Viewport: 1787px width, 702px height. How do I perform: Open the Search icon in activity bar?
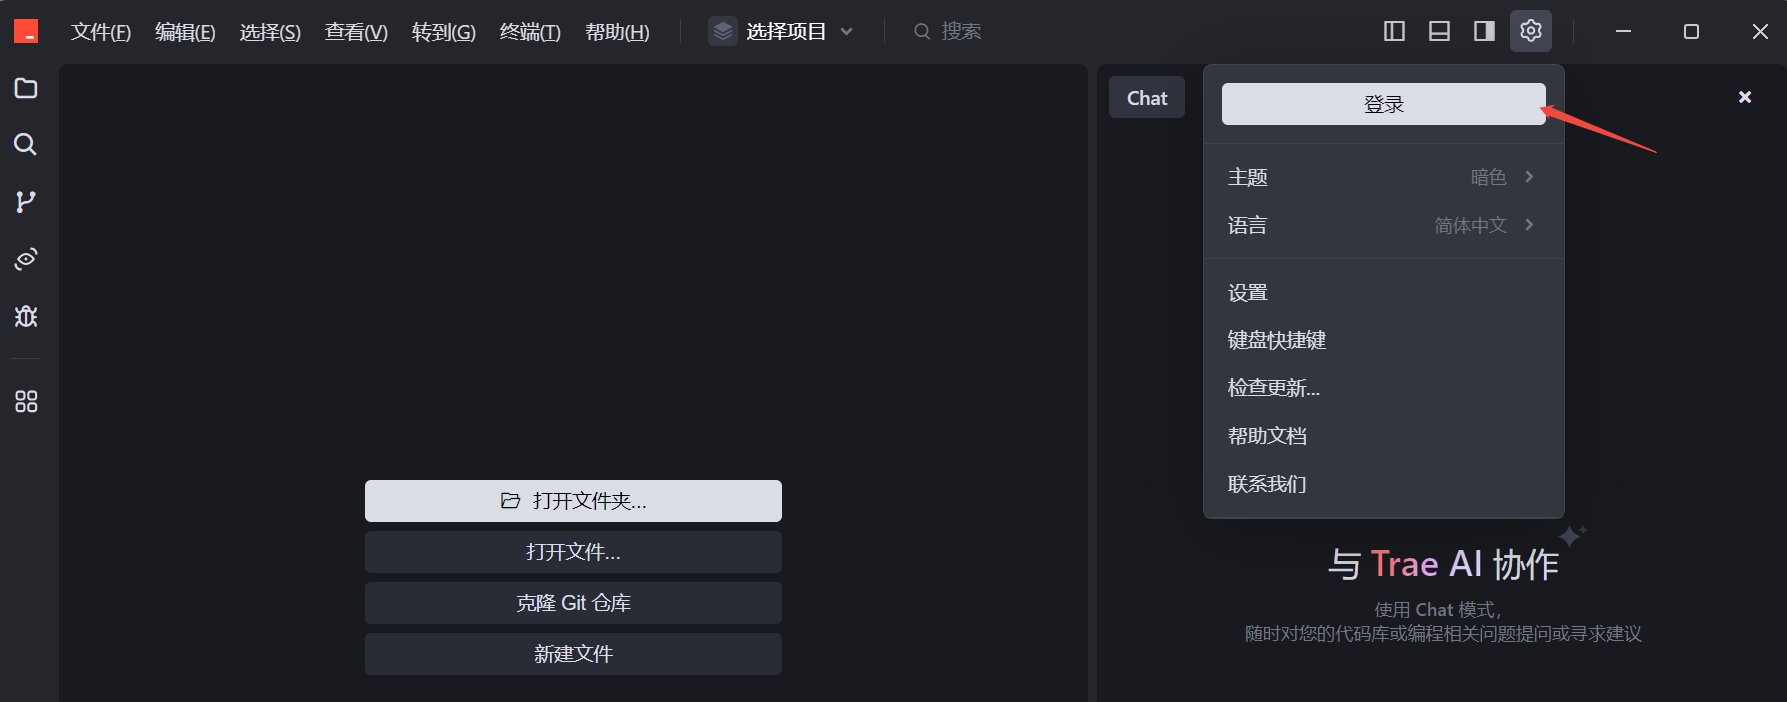26,144
